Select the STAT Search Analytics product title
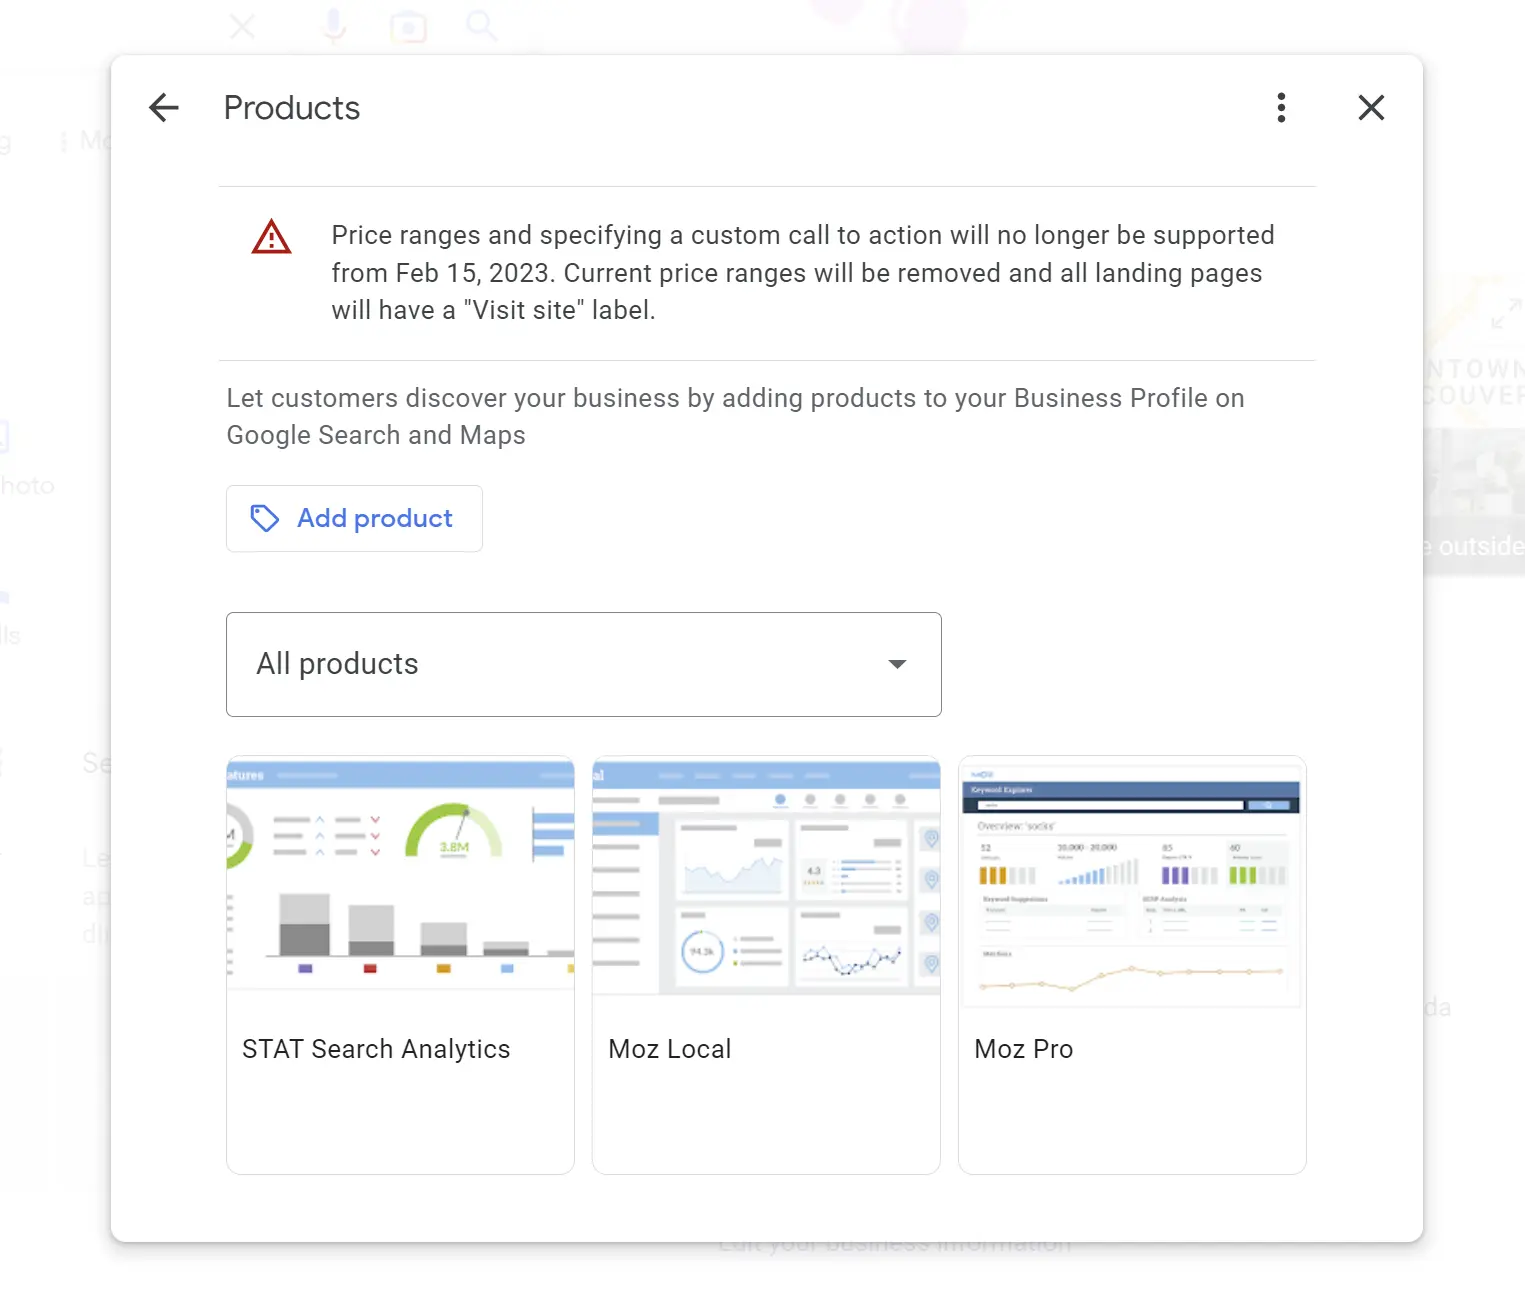This screenshot has width=1525, height=1301. coord(376,1049)
